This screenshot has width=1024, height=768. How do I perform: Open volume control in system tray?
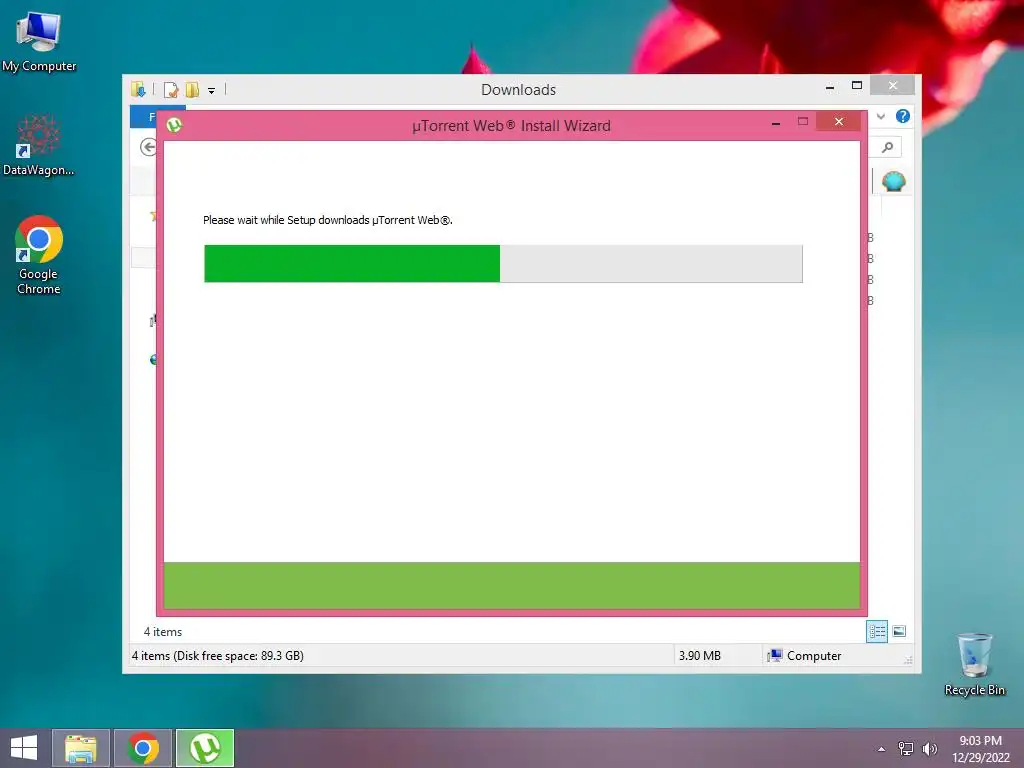tap(929, 749)
